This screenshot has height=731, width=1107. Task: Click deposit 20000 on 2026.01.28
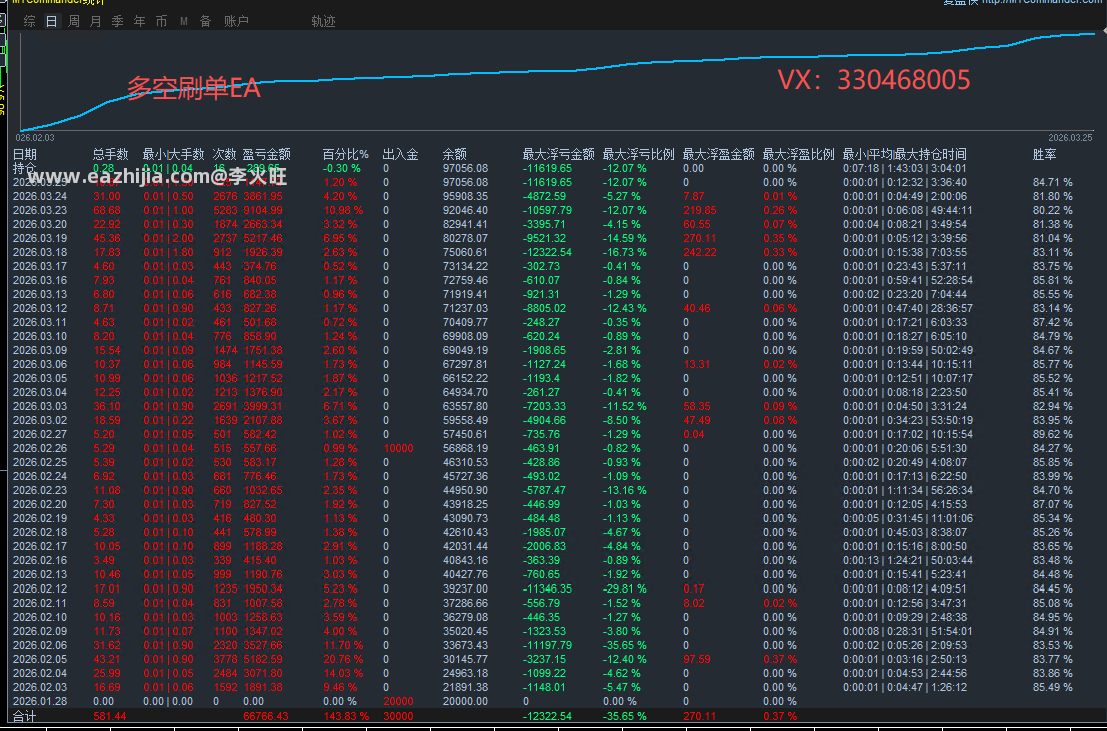tap(398, 701)
